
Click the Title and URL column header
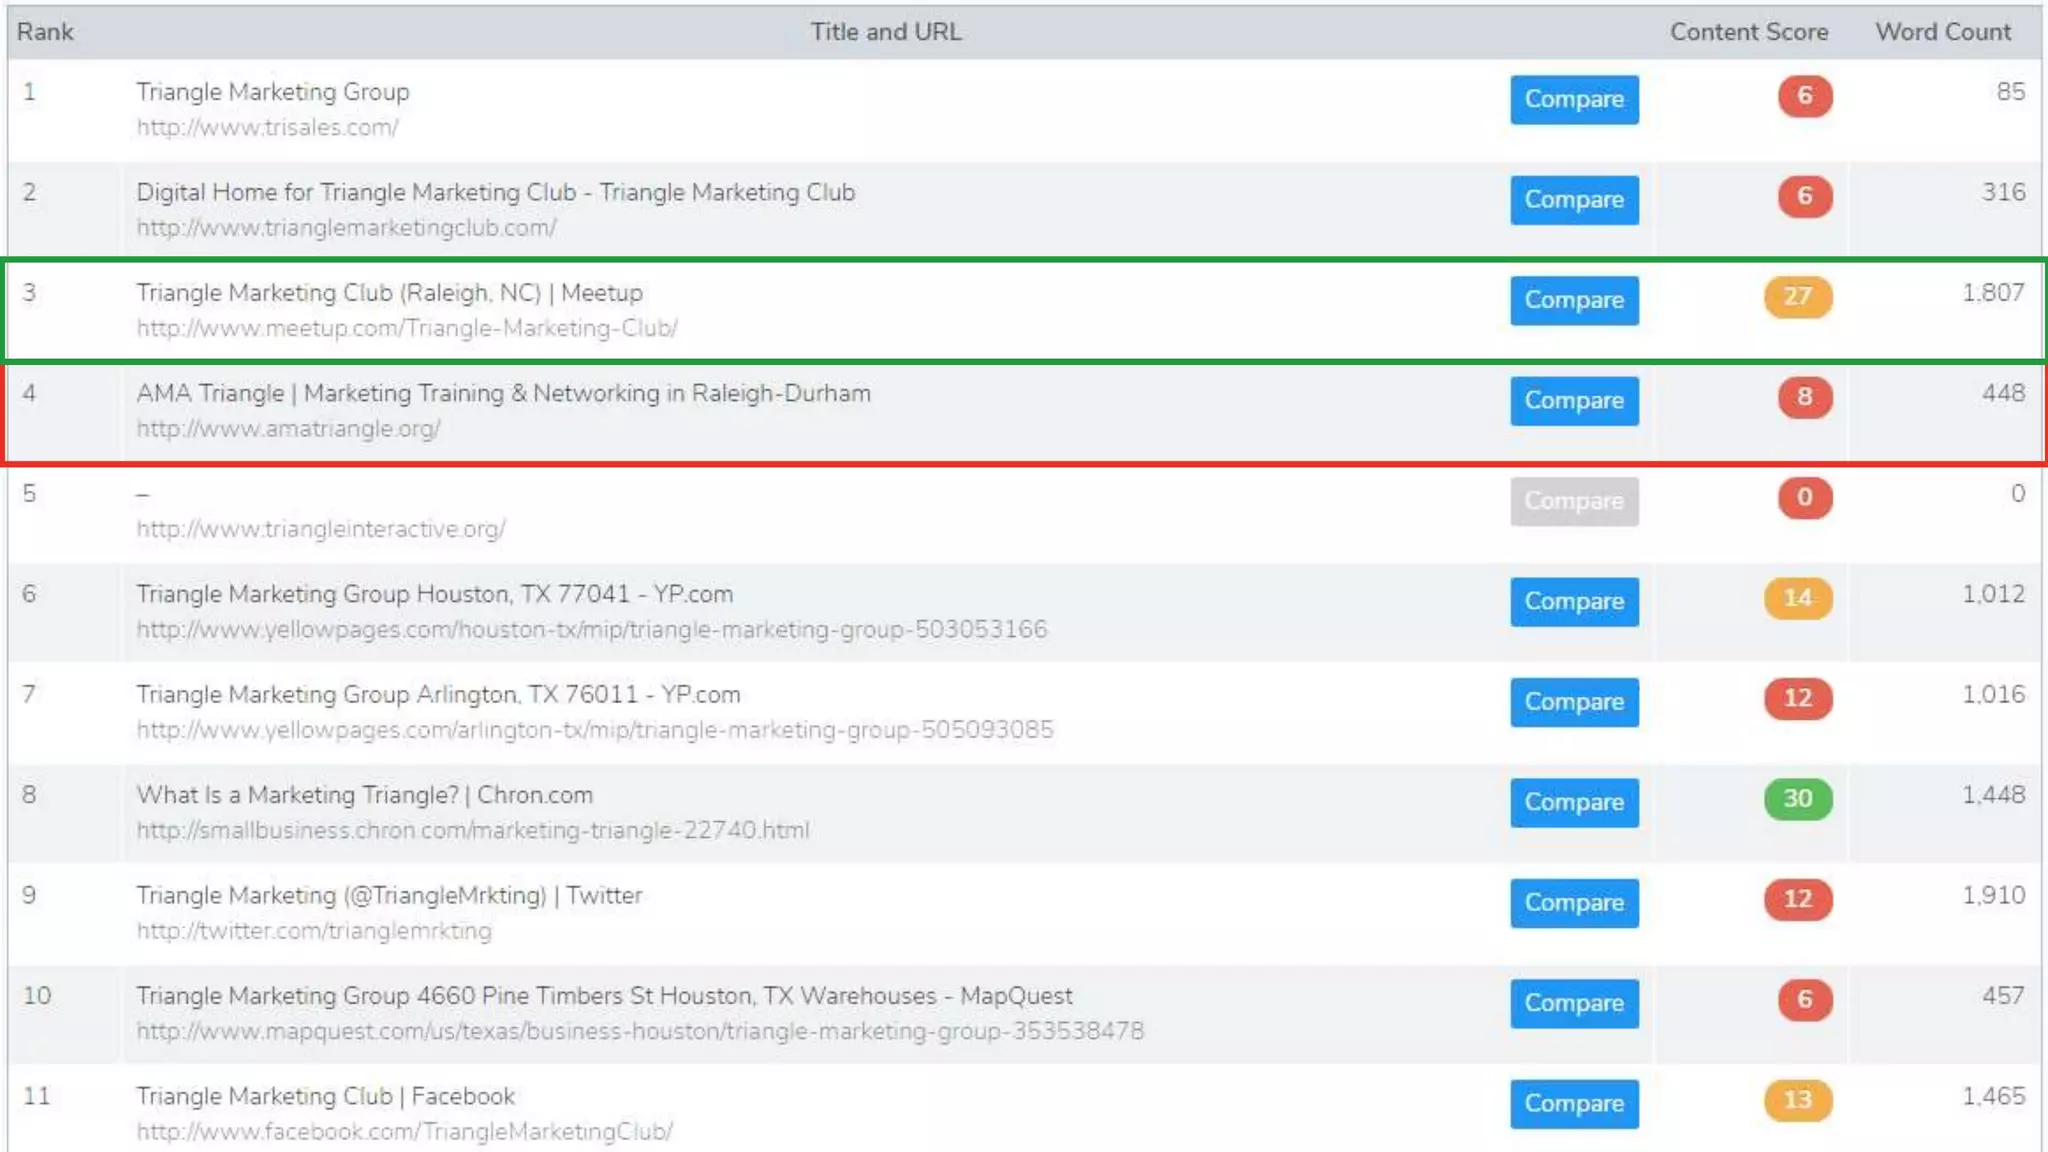click(885, 32)
